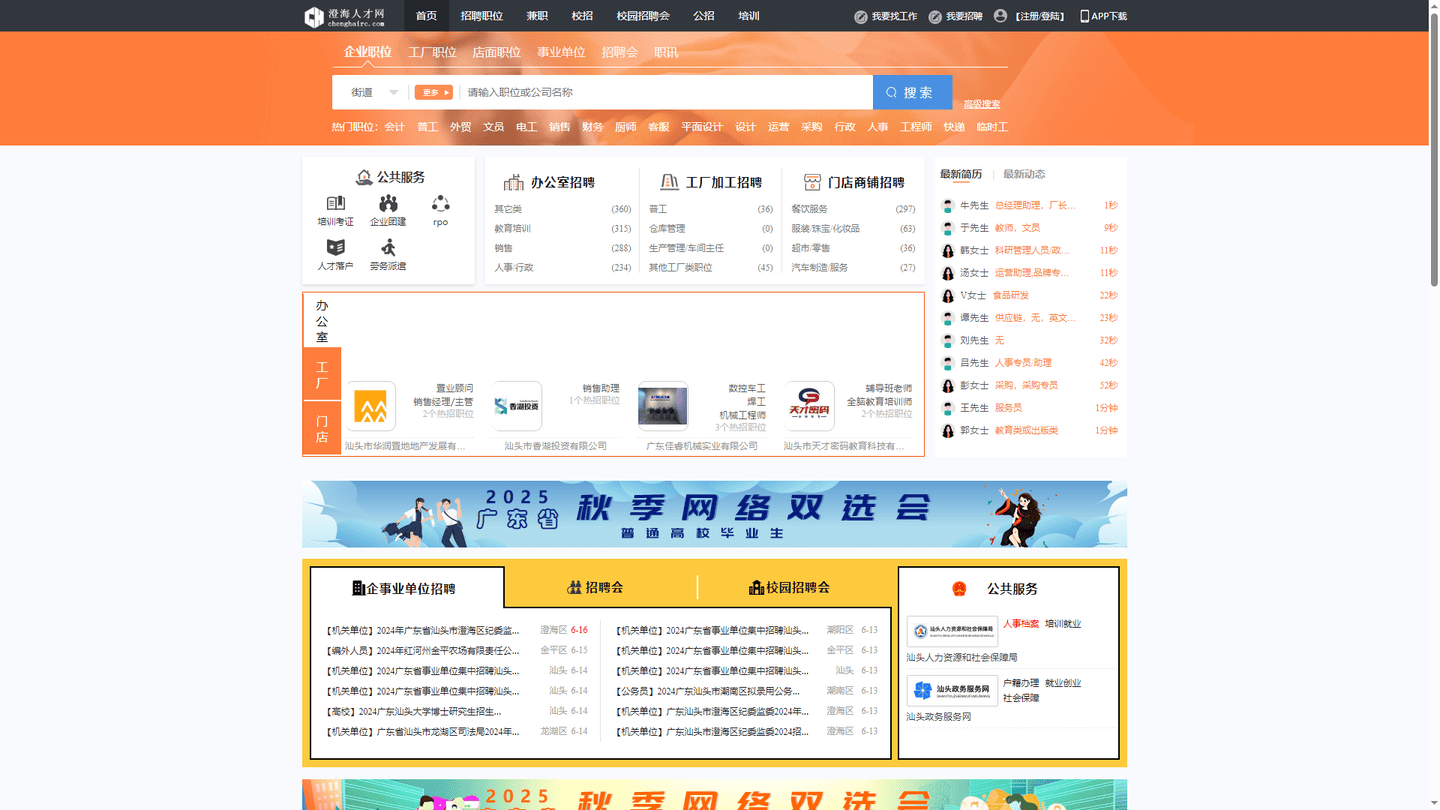Expand the 街道 dropdown in the search bar

[374, 92]
